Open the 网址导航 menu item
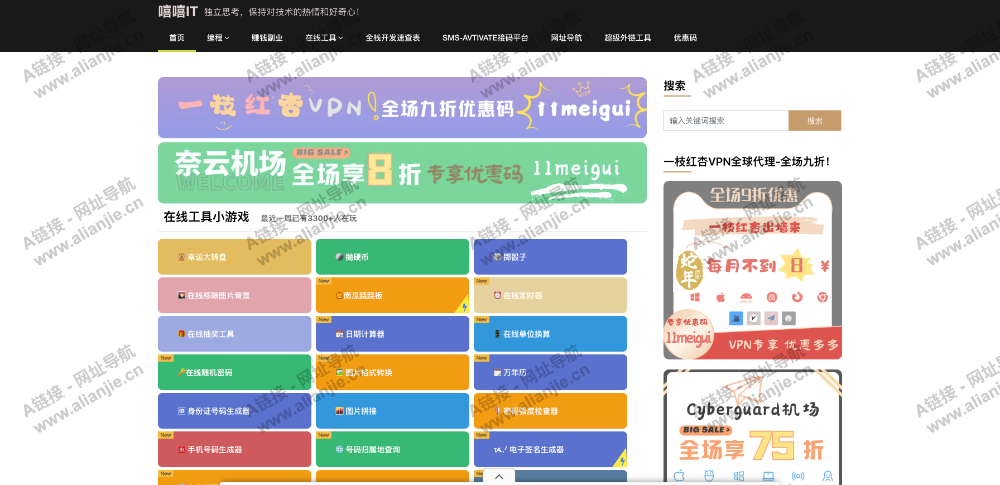1000x485 pixels. pos(566,38)
